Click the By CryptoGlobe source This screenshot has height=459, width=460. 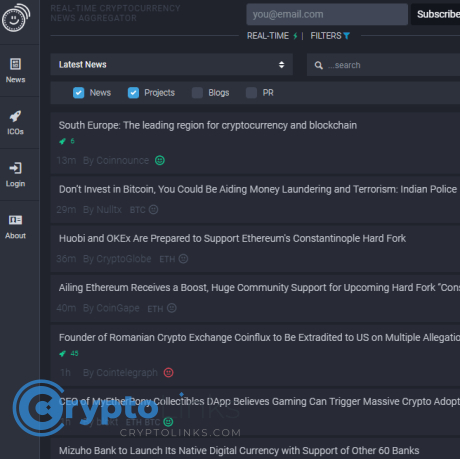click(117, 259)
